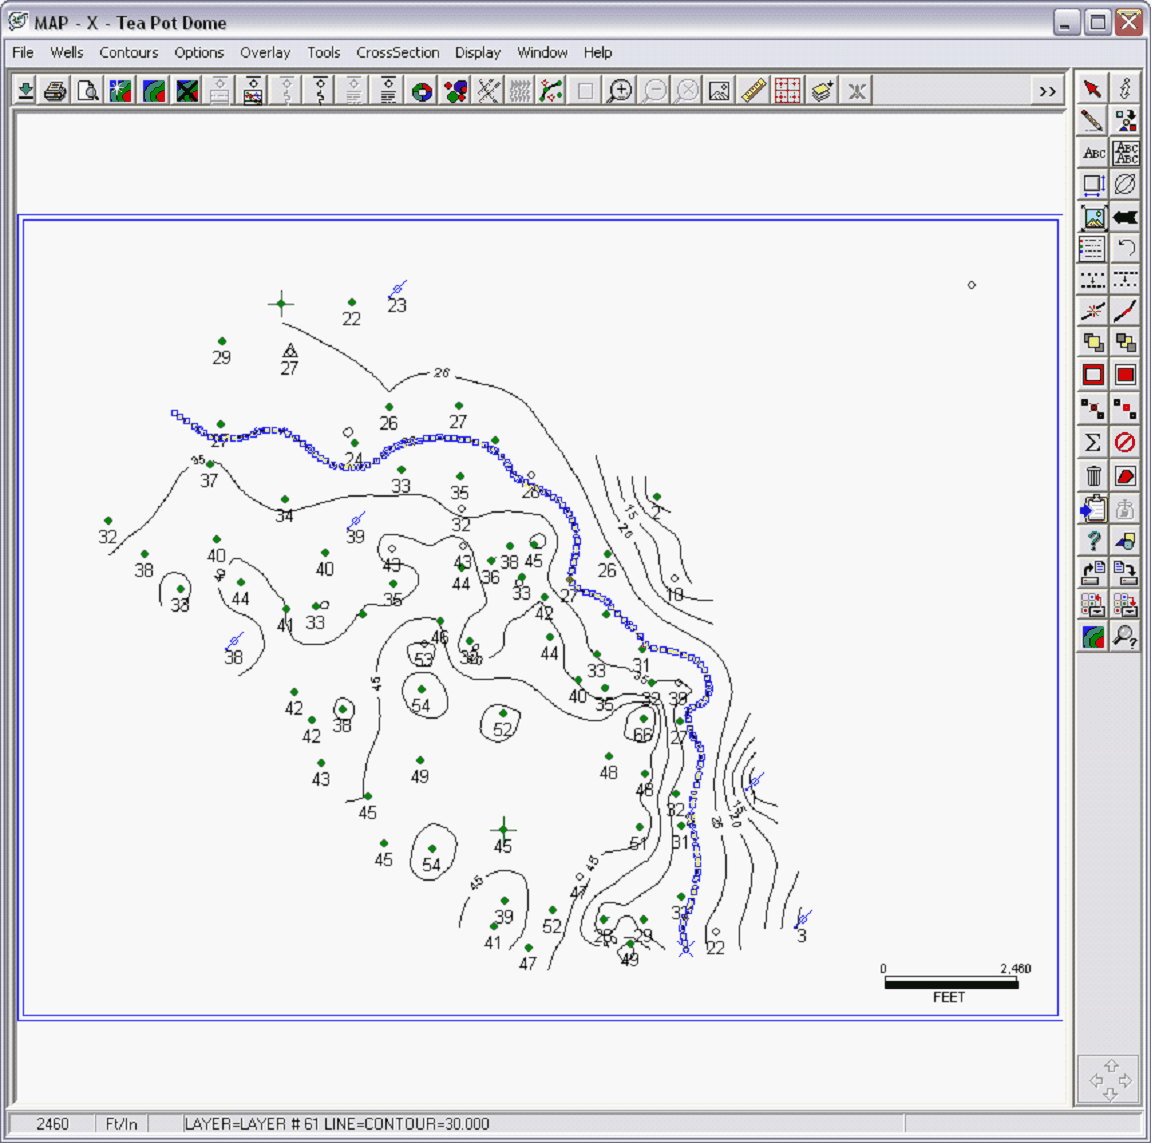Click the red prohibition circle icon
Image resolution: width=1152 pixels, height=1144 pixels.
1126,442
